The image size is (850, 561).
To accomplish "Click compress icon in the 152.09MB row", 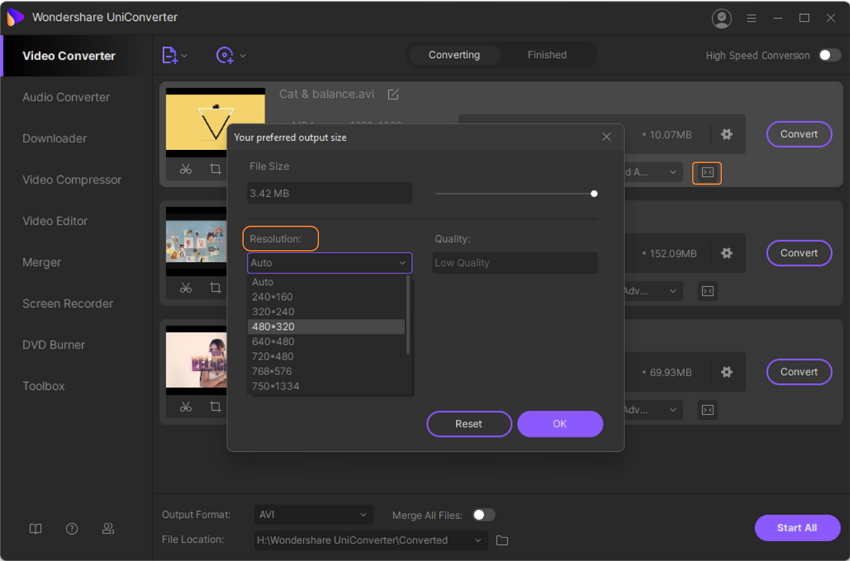I will 707,291.
